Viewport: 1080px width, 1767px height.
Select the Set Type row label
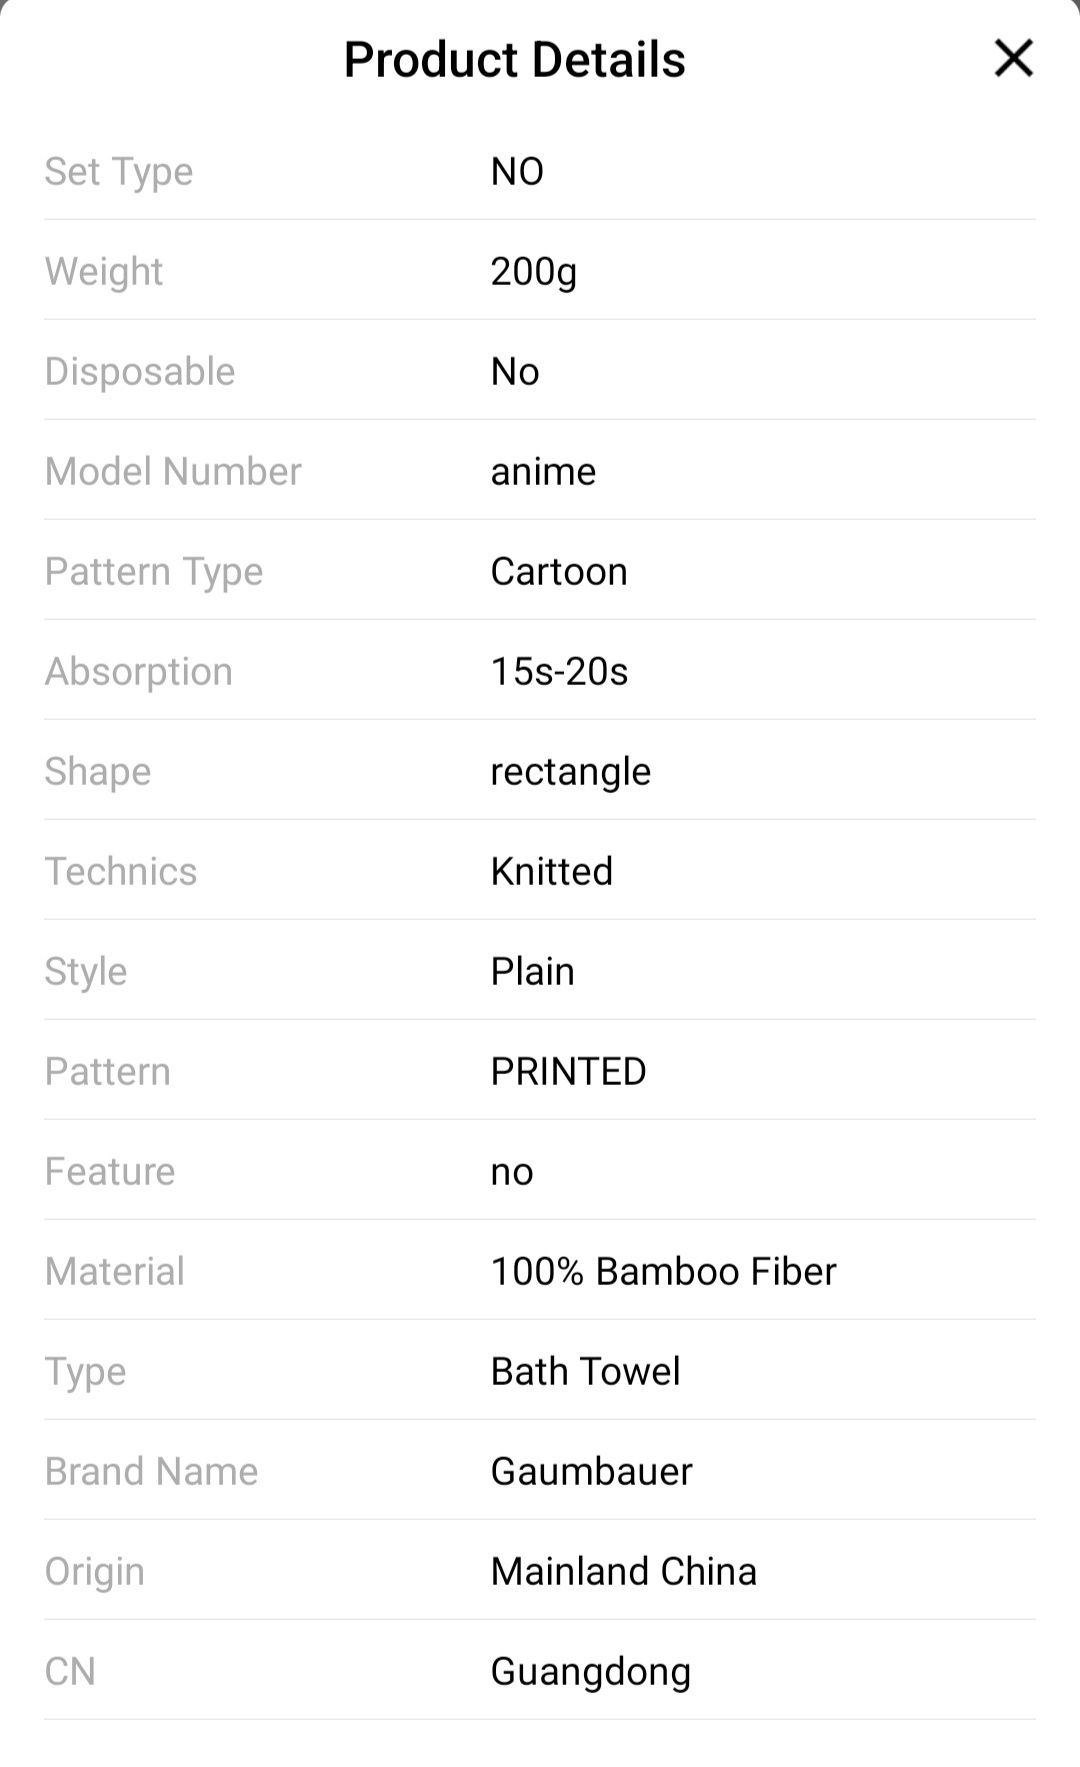coord(118,172)
